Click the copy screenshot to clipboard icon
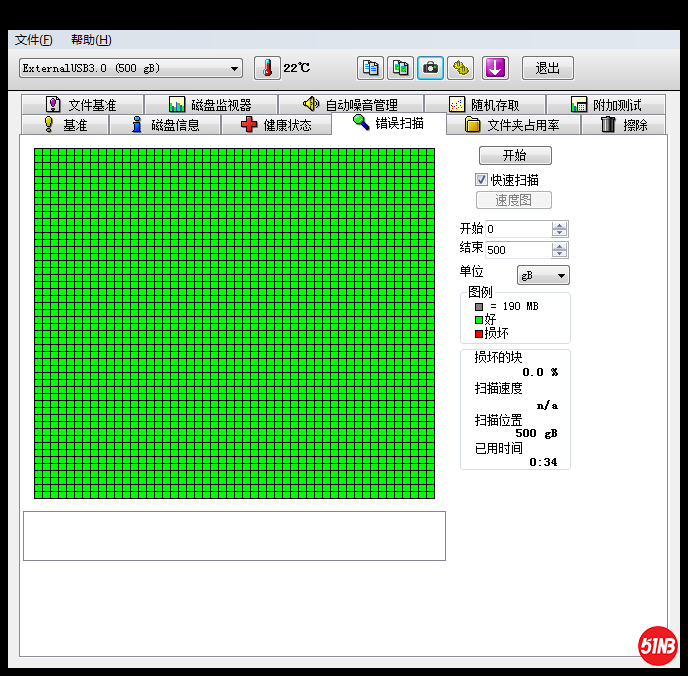 400,68
